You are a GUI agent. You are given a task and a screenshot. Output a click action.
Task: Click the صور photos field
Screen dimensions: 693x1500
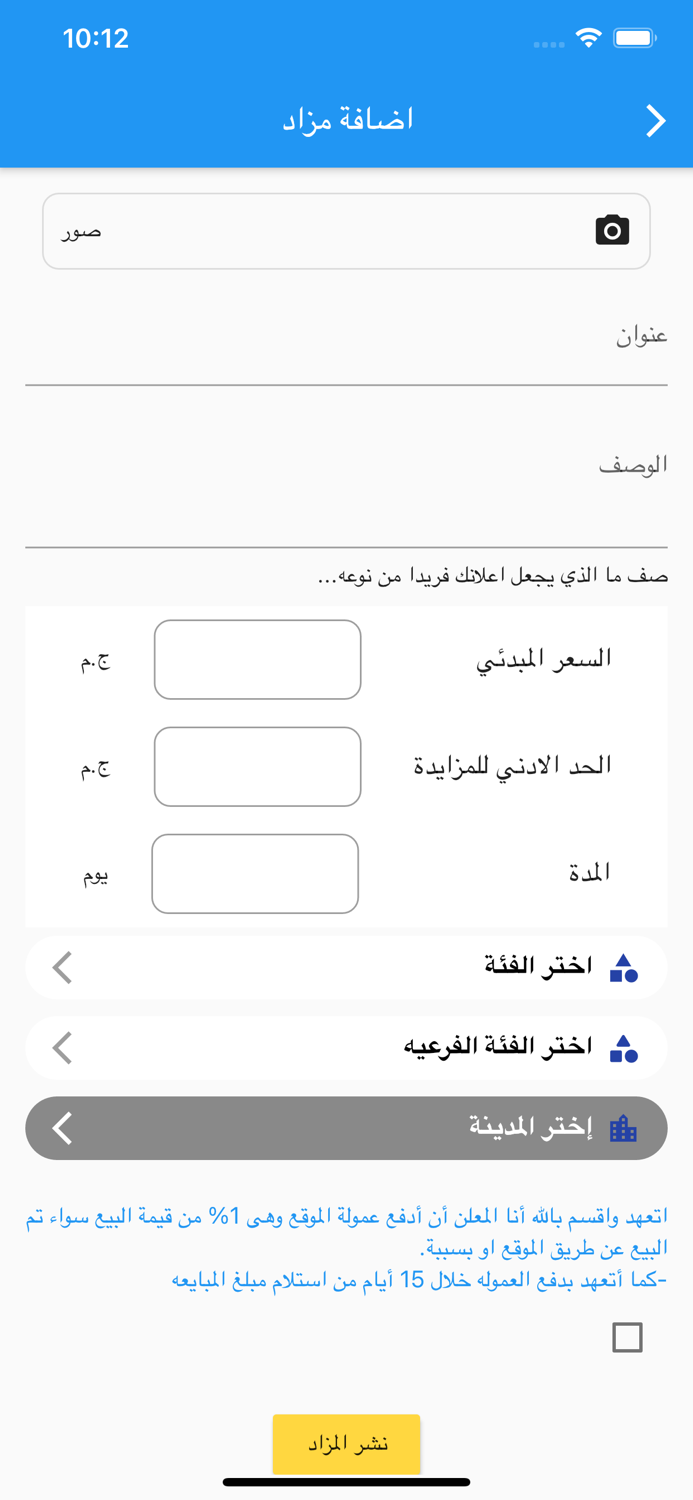pos(346,230)
